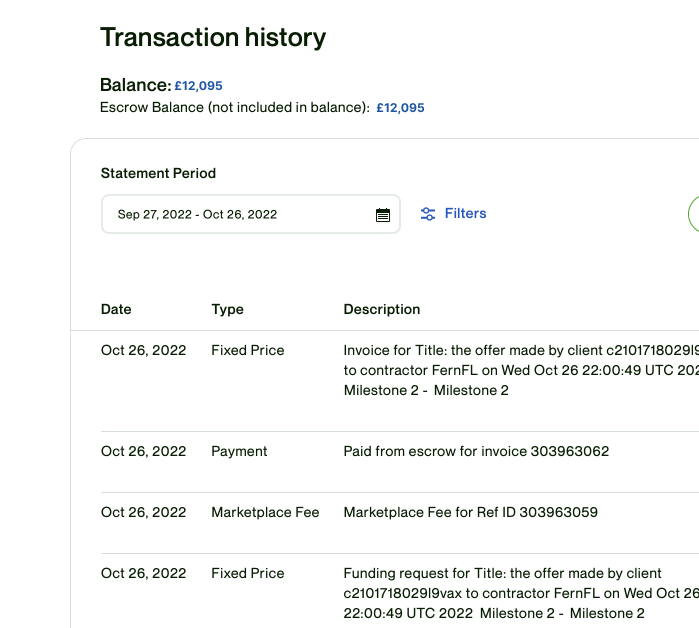Click the Escrow Balance amount £12,095
The width and height of the screenshot is (699, 628).
click(400, 108)
